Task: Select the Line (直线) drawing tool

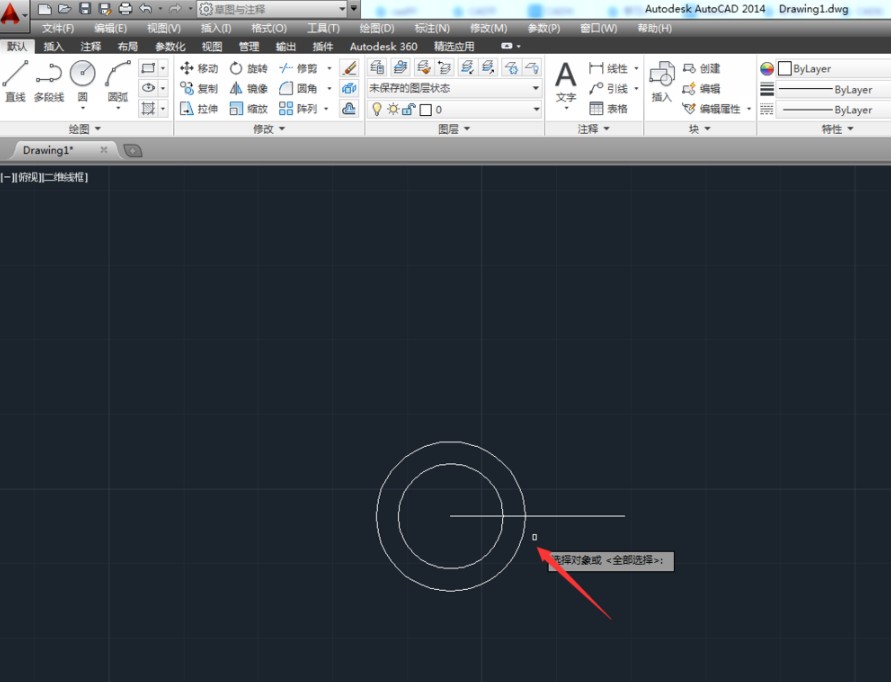Action: pyautogui.click(x=15, y=81)
